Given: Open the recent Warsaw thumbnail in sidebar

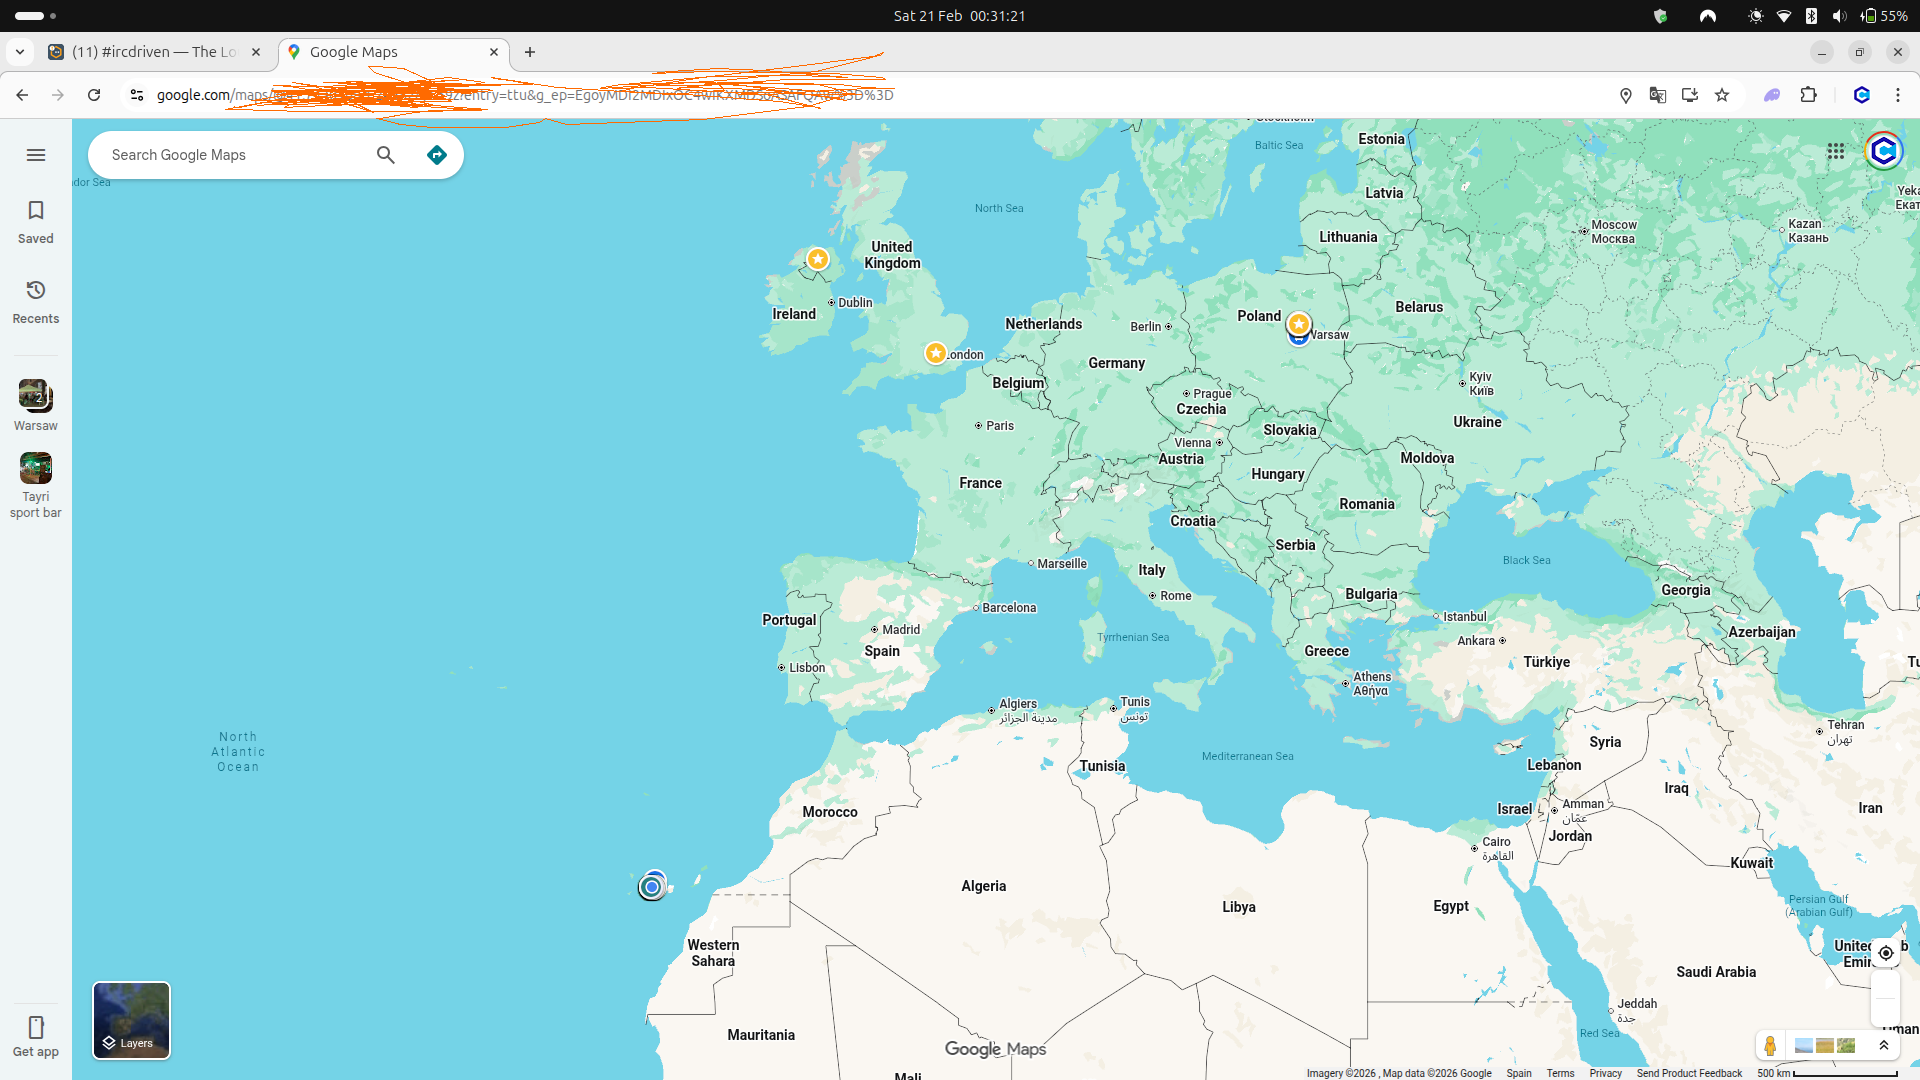Looking at the screenshot, I should pos(36,396).
